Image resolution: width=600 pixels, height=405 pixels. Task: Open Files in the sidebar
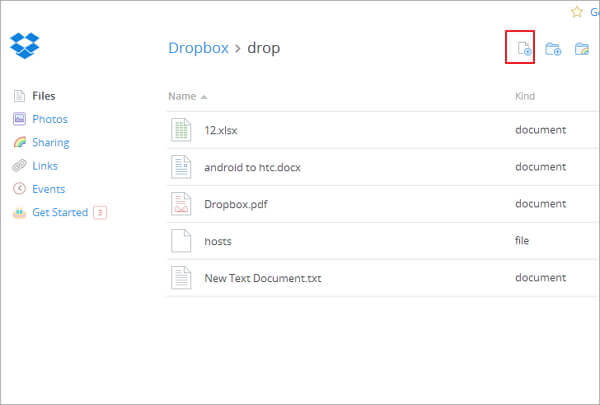coord(43,96)
